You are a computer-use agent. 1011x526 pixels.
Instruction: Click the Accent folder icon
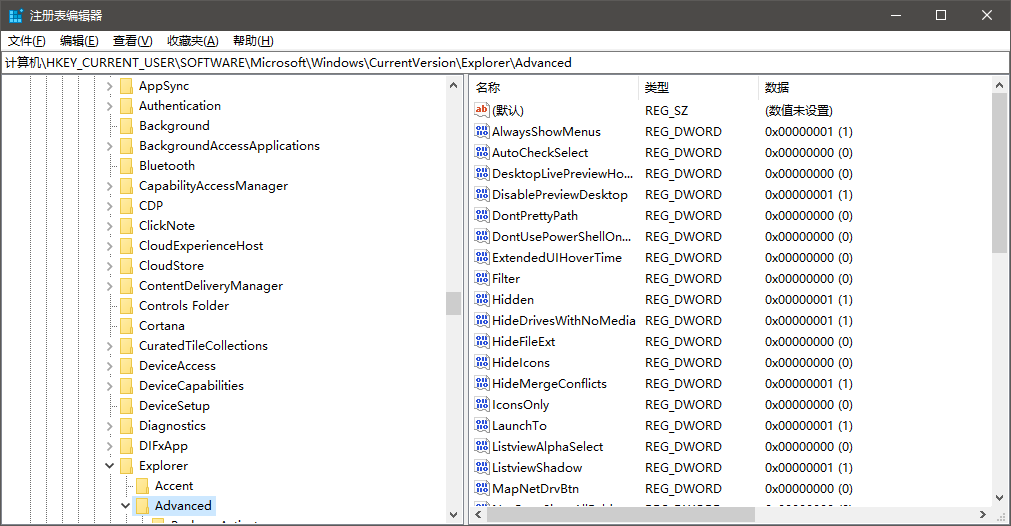[x=142, y=485]
